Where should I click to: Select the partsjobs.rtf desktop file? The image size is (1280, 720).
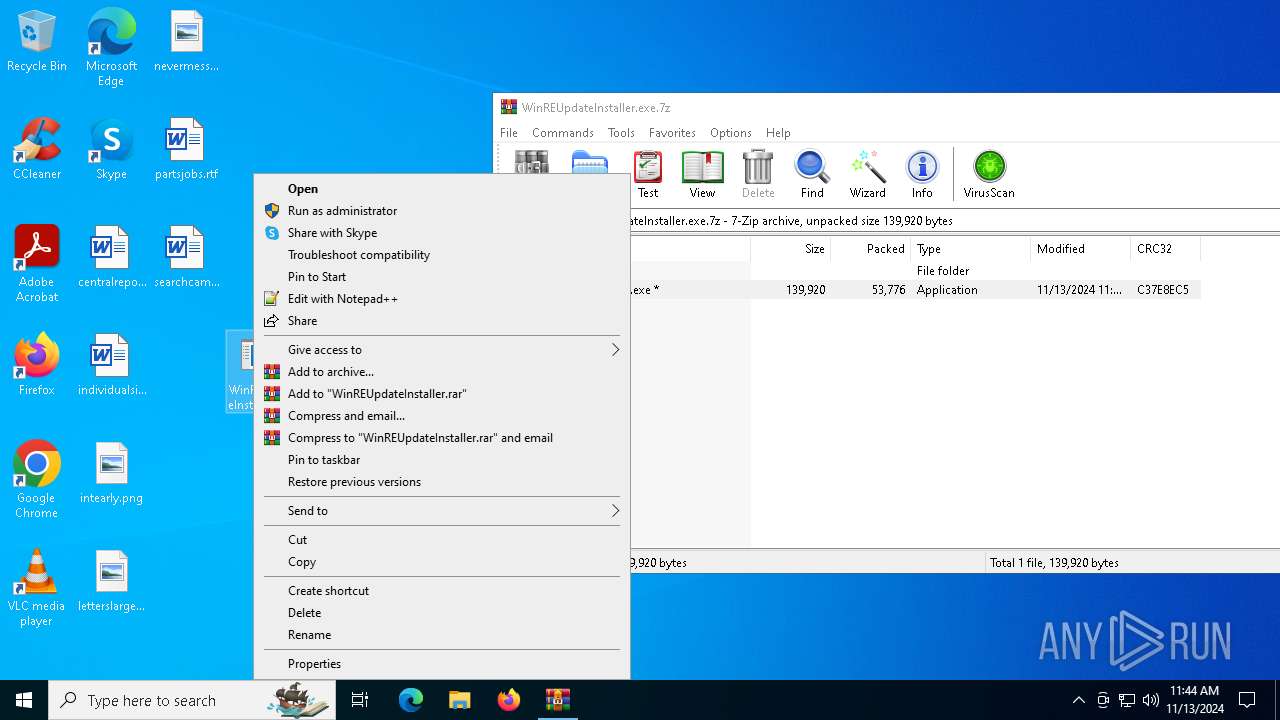[x=186, y=149]
